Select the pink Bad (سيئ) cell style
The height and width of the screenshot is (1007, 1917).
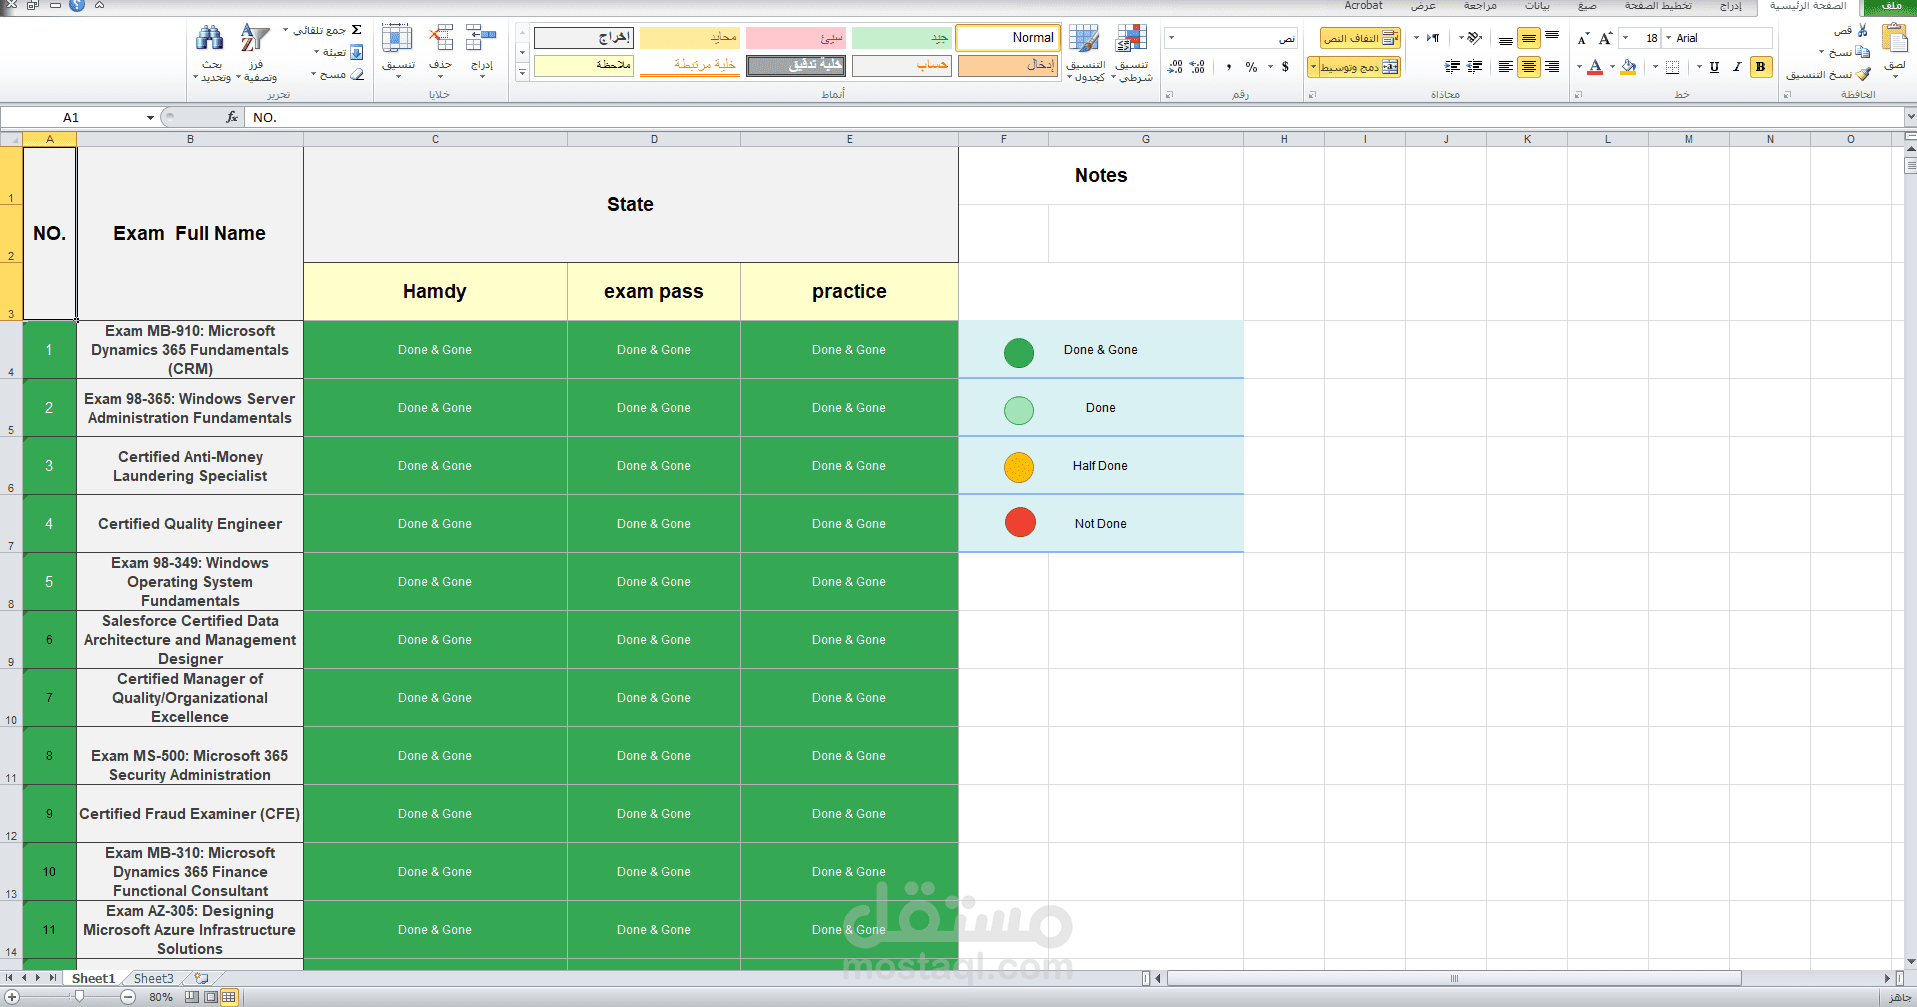click(796, 38)
